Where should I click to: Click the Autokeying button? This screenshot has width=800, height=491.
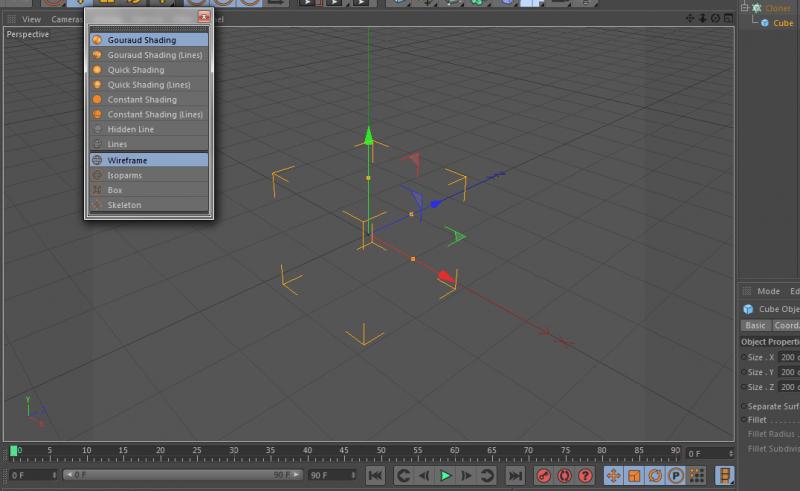(x=565, y=476)
